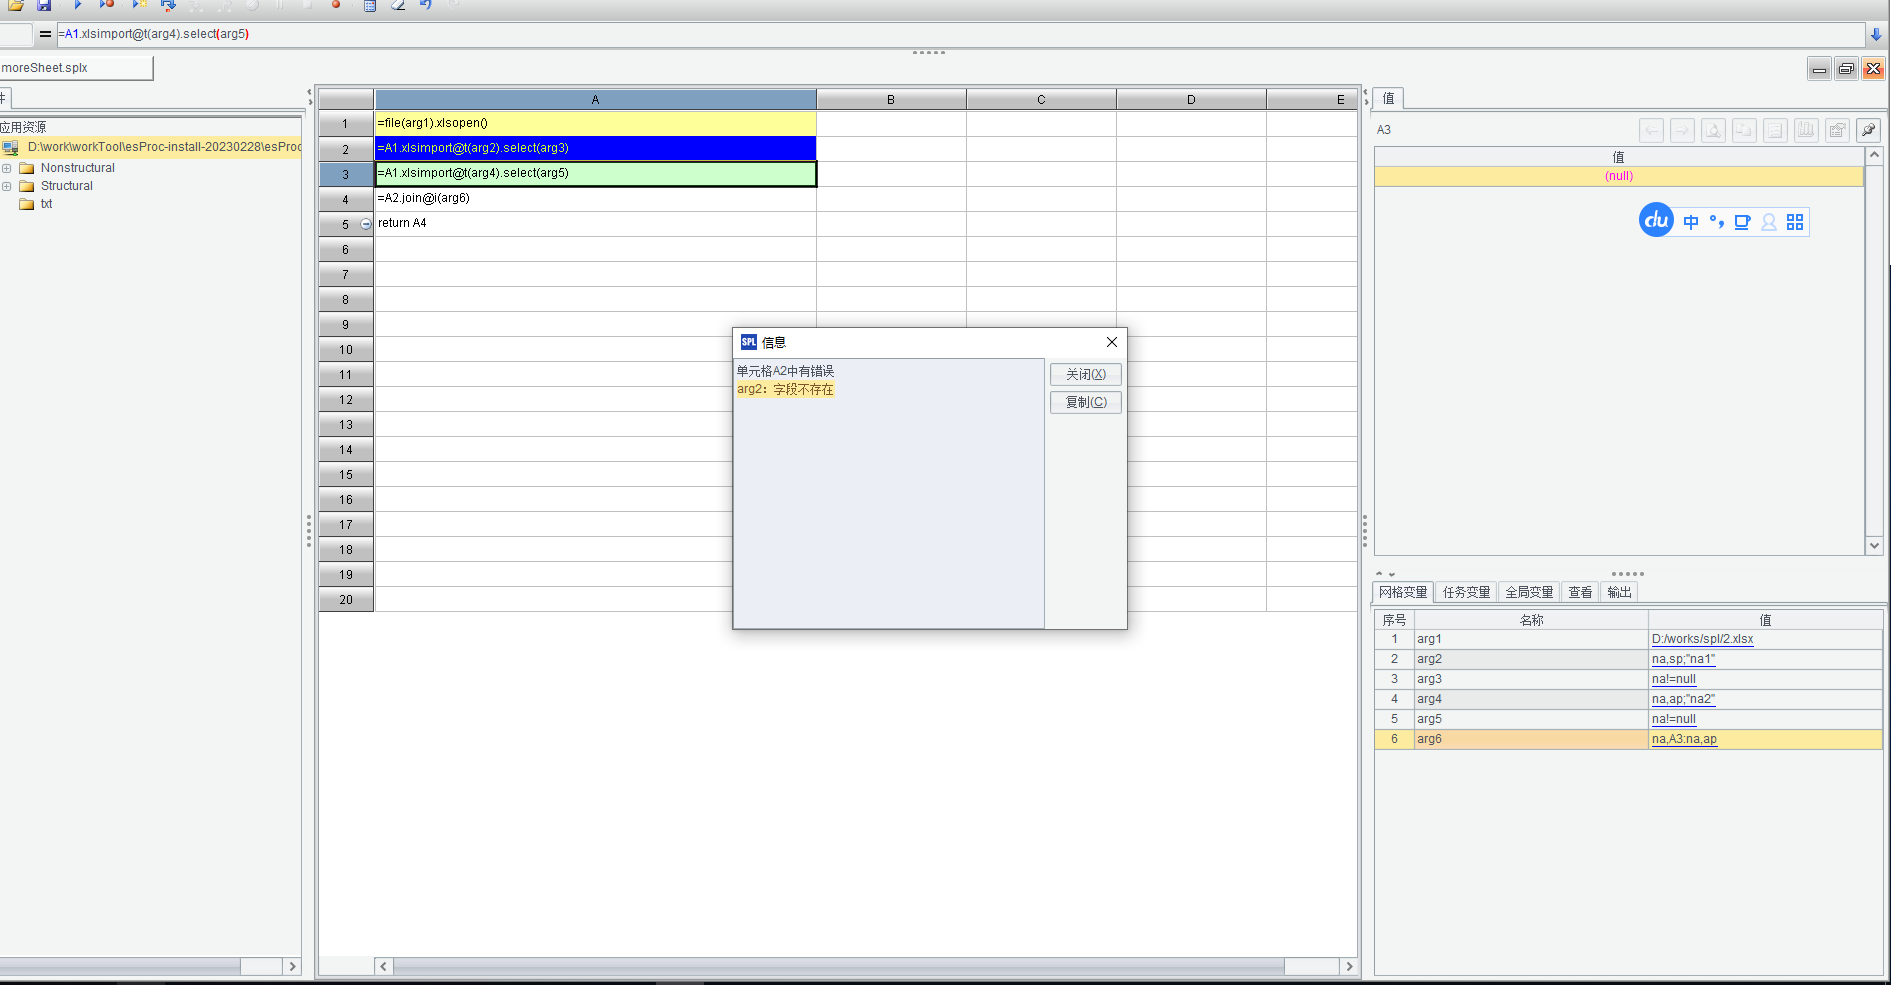Click the magnifier view icon in value panel

(x=1714, y=130)
